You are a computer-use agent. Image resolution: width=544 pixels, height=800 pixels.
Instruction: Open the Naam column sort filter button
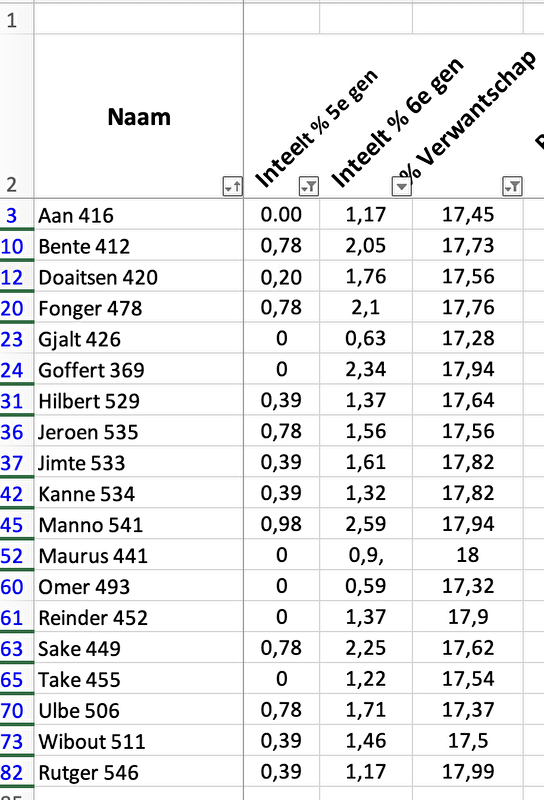(x=233, y=186)
